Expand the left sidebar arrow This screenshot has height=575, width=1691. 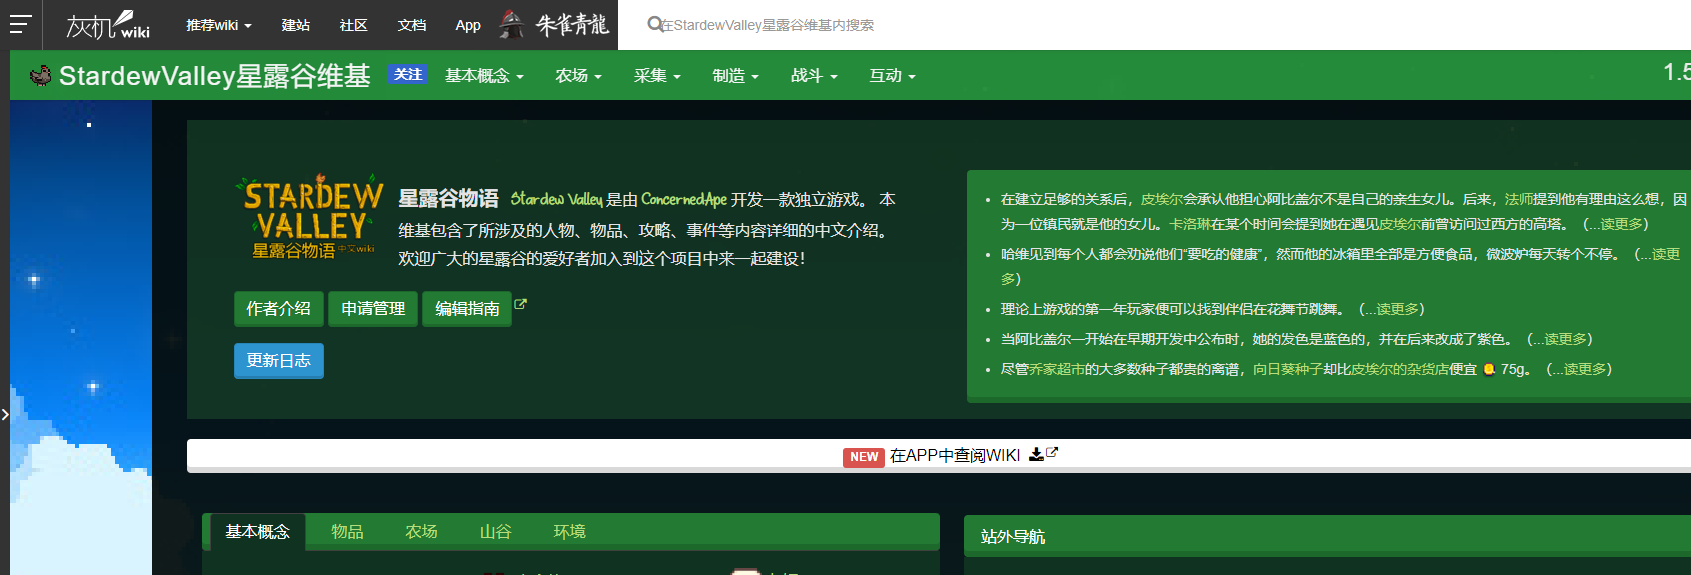tap(5, 414)
